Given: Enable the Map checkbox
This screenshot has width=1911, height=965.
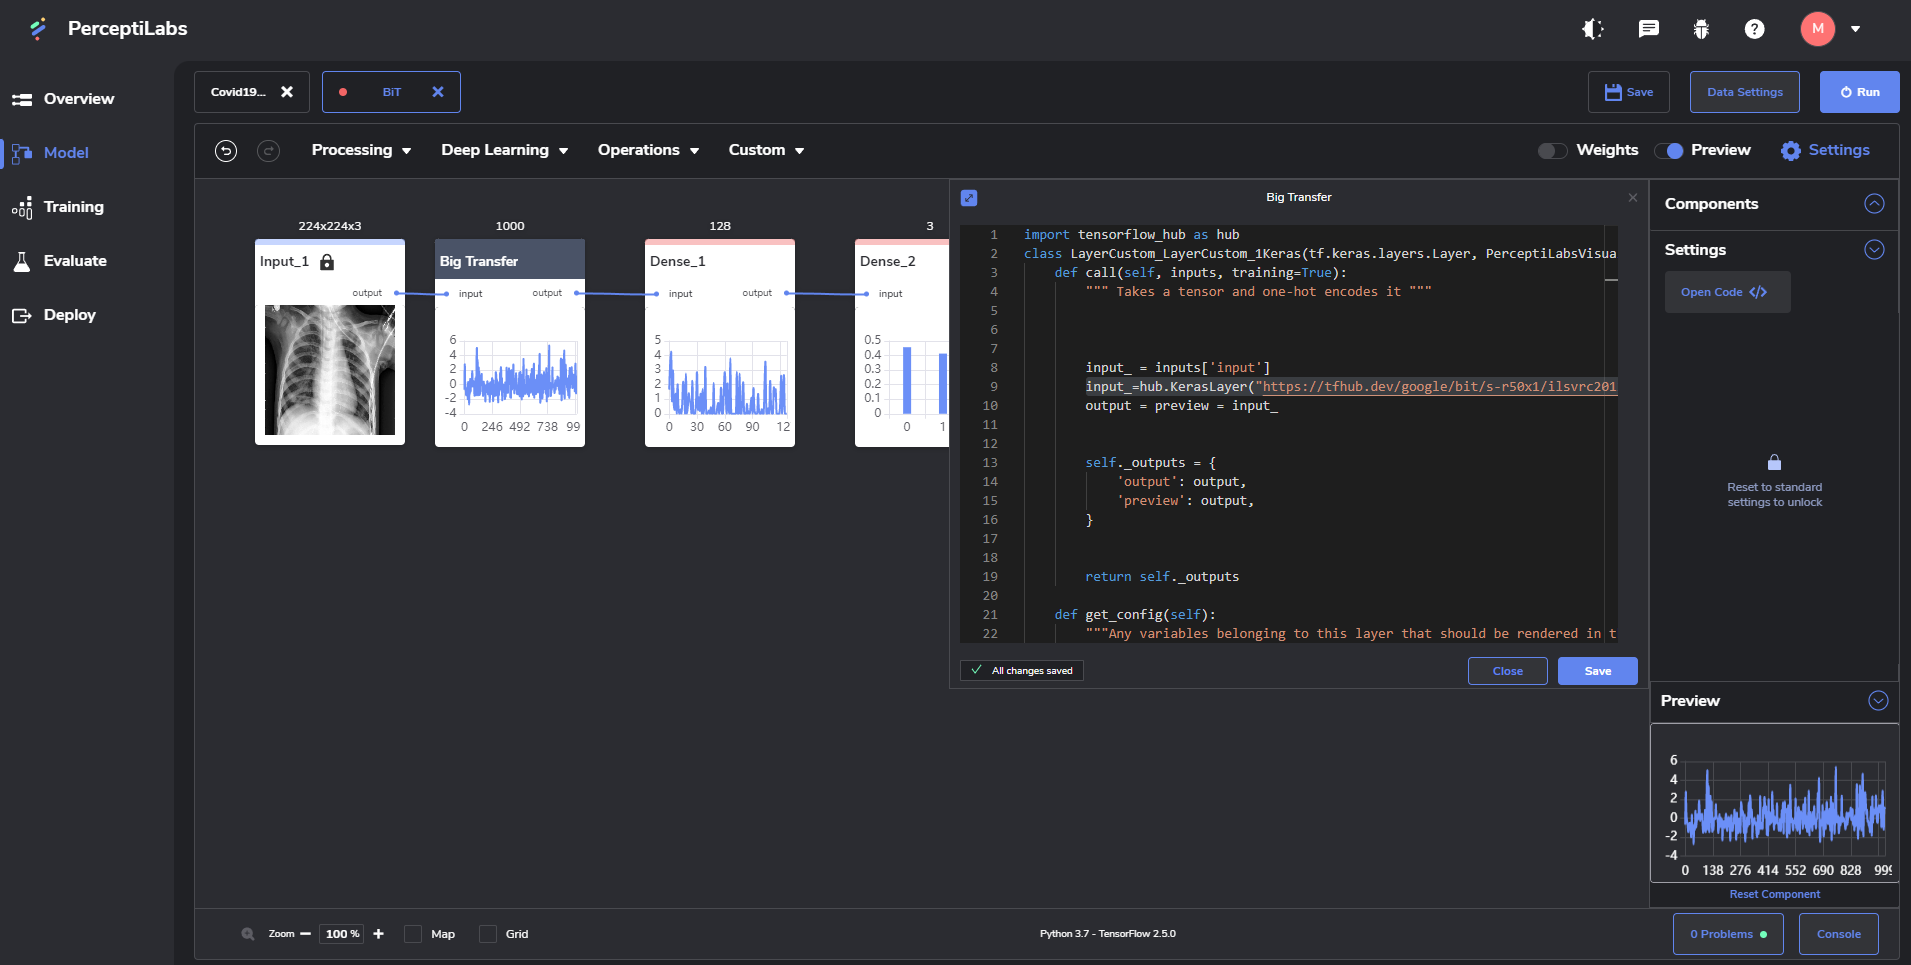Looking at the screenshot, I should point(413,934).
